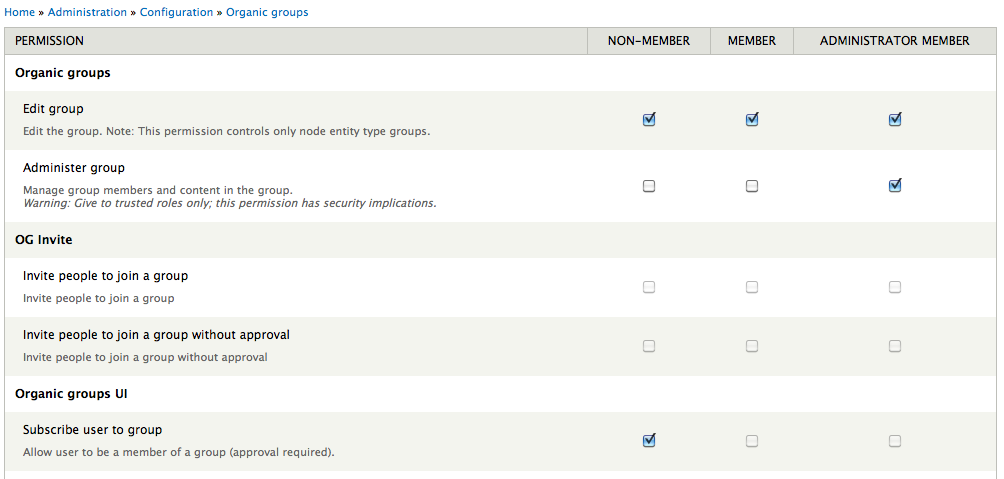Navigate to Configuration breadcrumb link

click(x=176, y=12)
